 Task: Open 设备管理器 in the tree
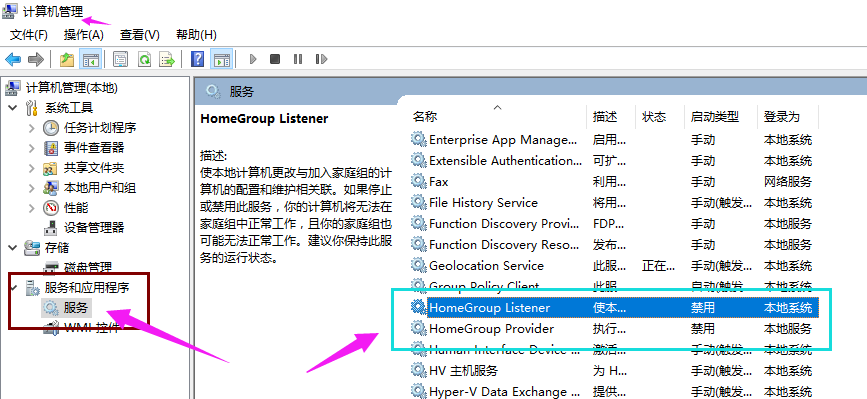coord(94,228)
